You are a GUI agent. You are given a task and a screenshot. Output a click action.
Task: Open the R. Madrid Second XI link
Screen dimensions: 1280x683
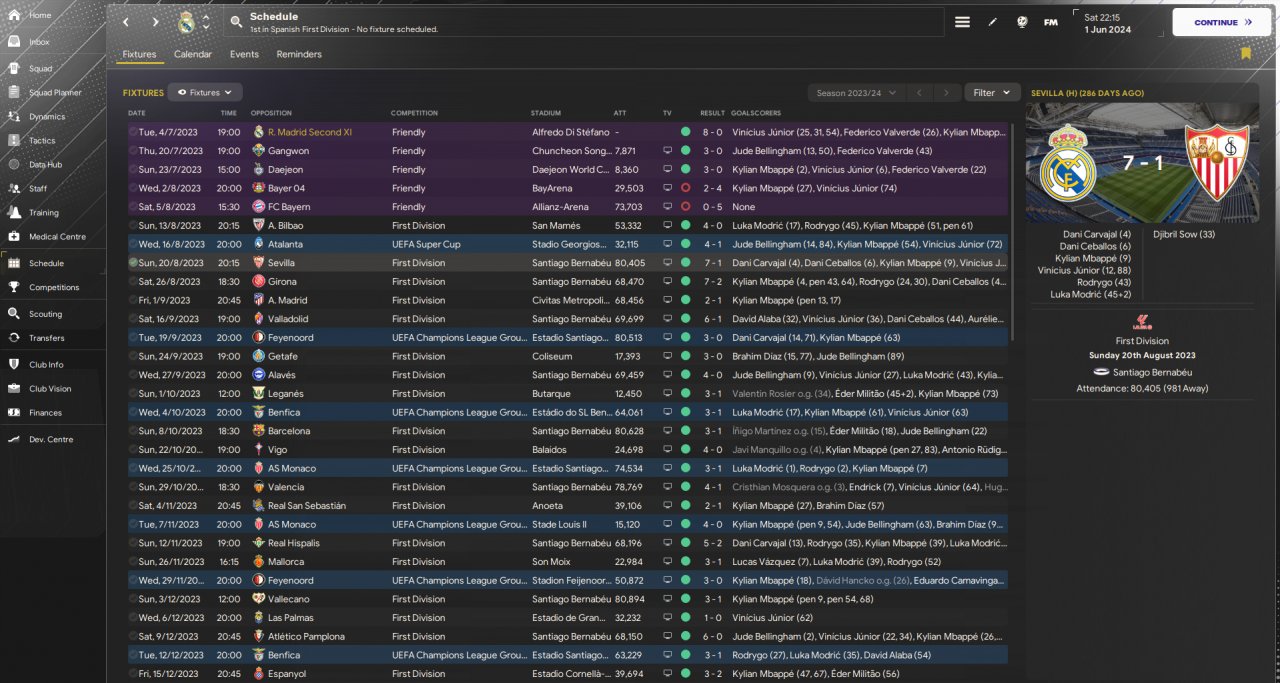pyautogui.click(x=309, y=132)
